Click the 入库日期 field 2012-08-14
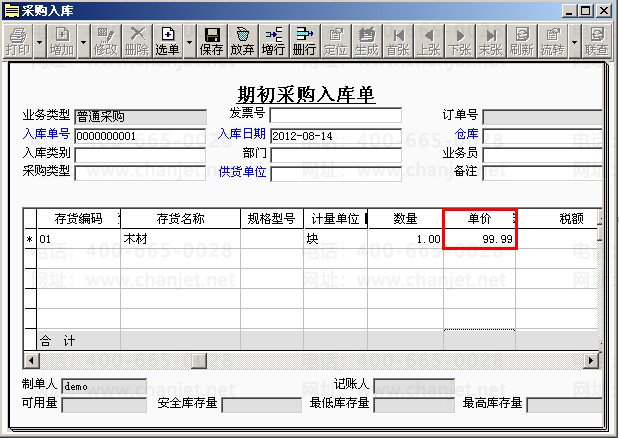 [x=336, y=136]
